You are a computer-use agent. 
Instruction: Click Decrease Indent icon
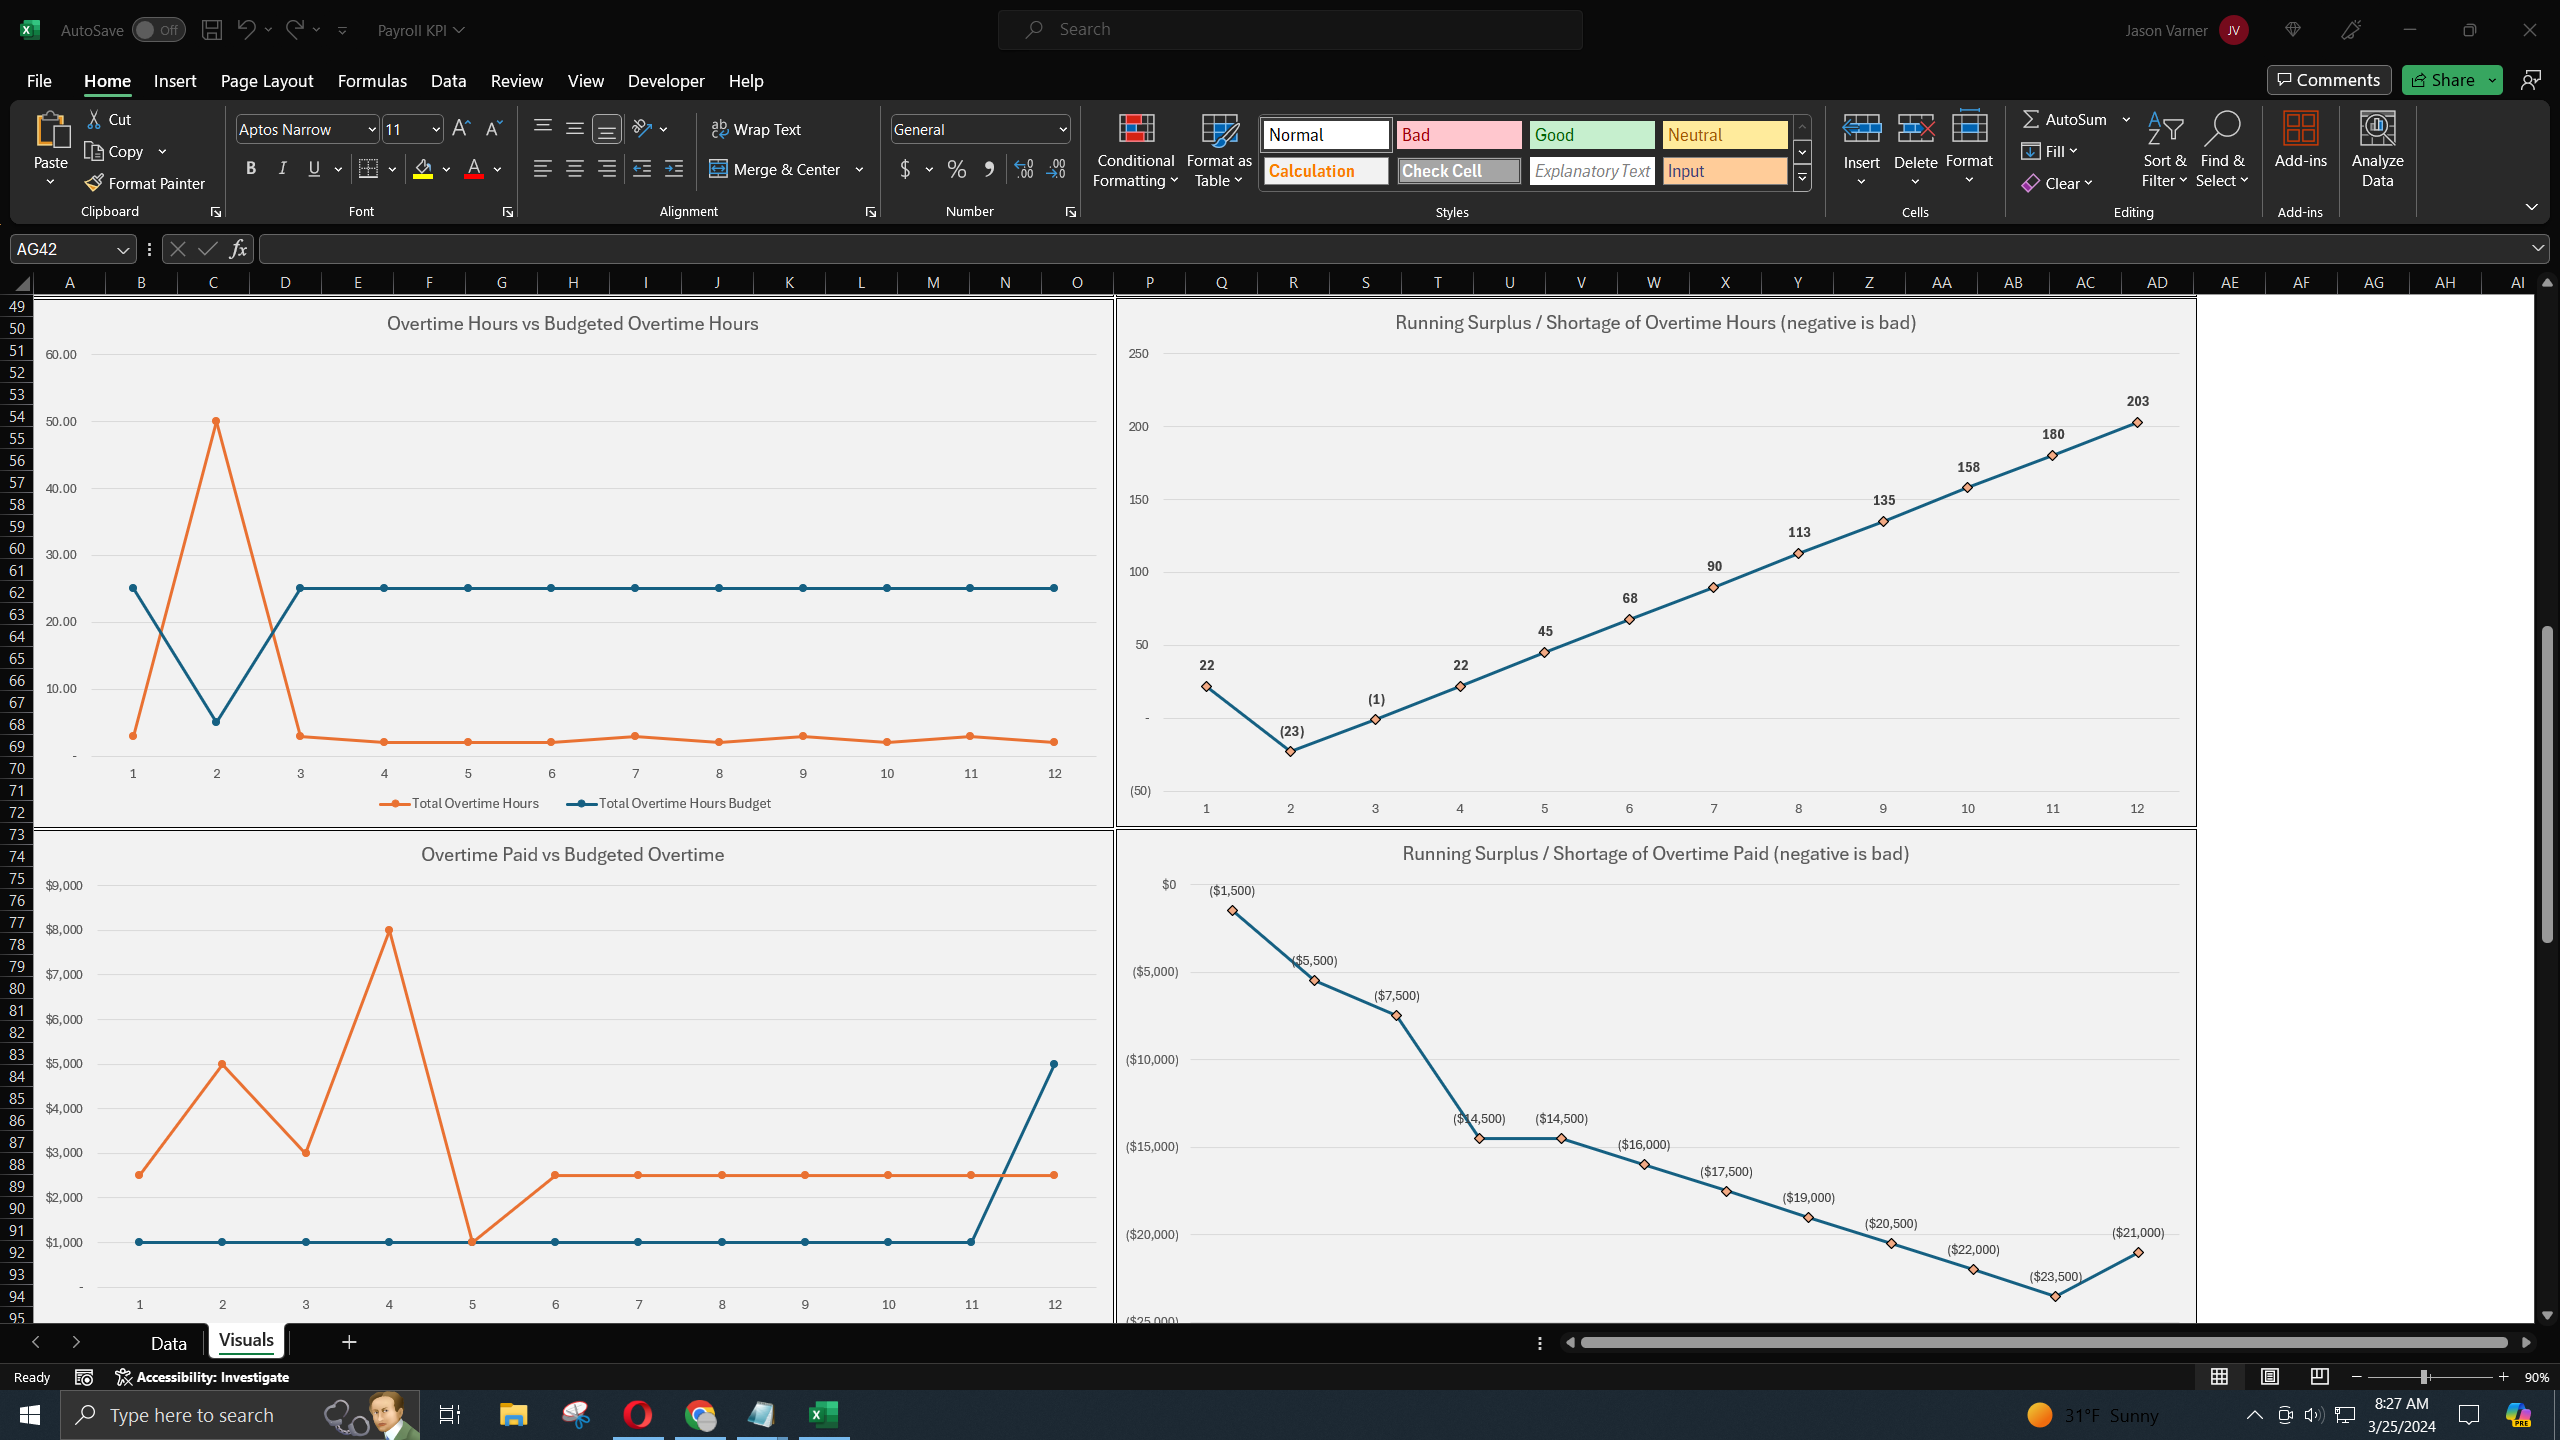tap(642, 169)
